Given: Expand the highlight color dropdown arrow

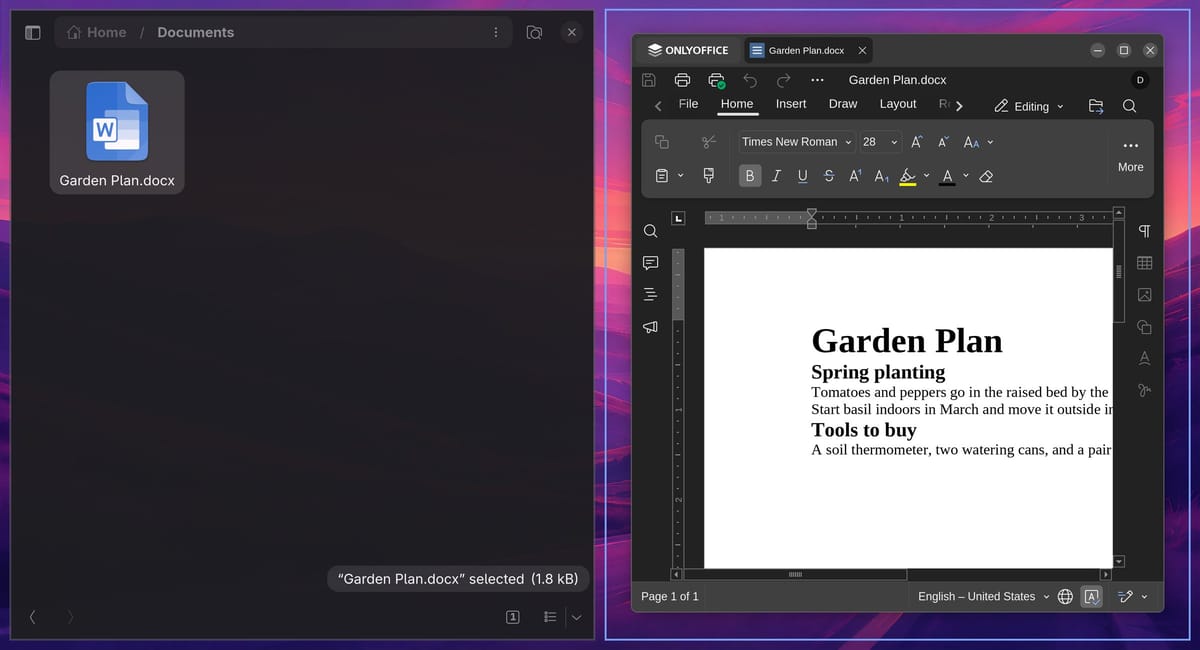Looking at the screenshot, I should pos(926,176).
